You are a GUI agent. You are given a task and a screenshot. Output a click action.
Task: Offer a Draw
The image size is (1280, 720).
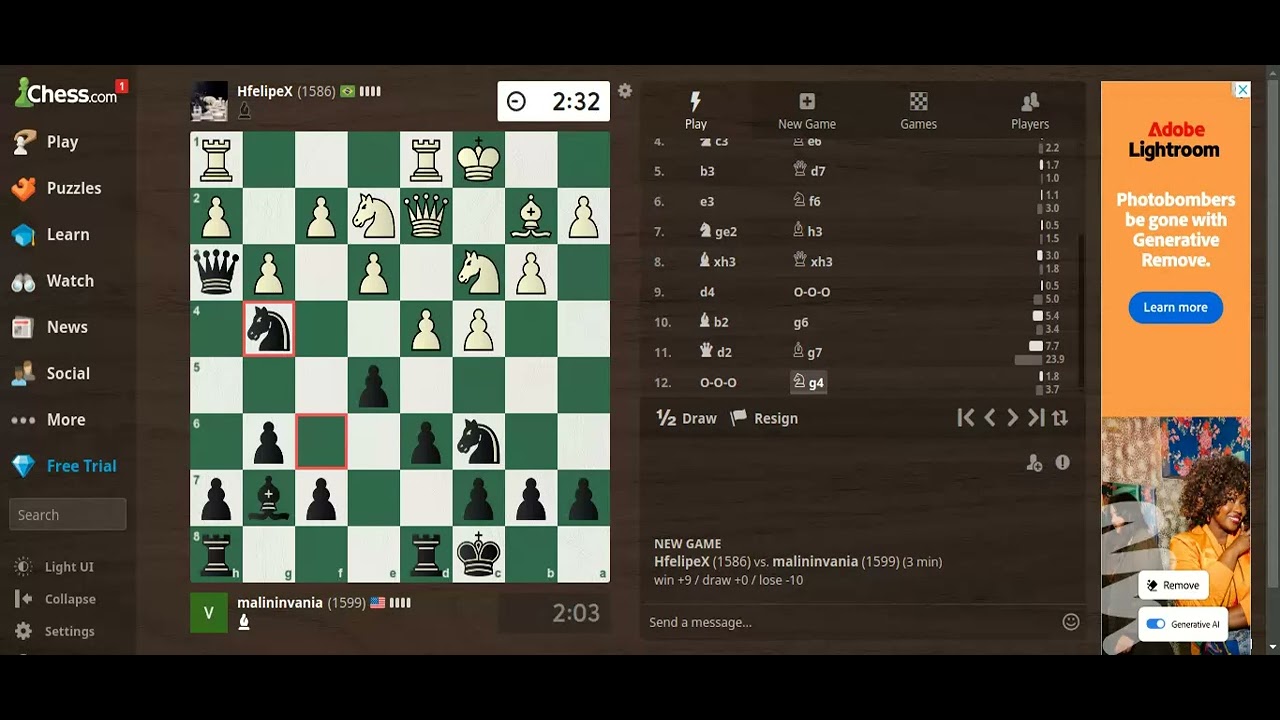click(x=687, y=418)
